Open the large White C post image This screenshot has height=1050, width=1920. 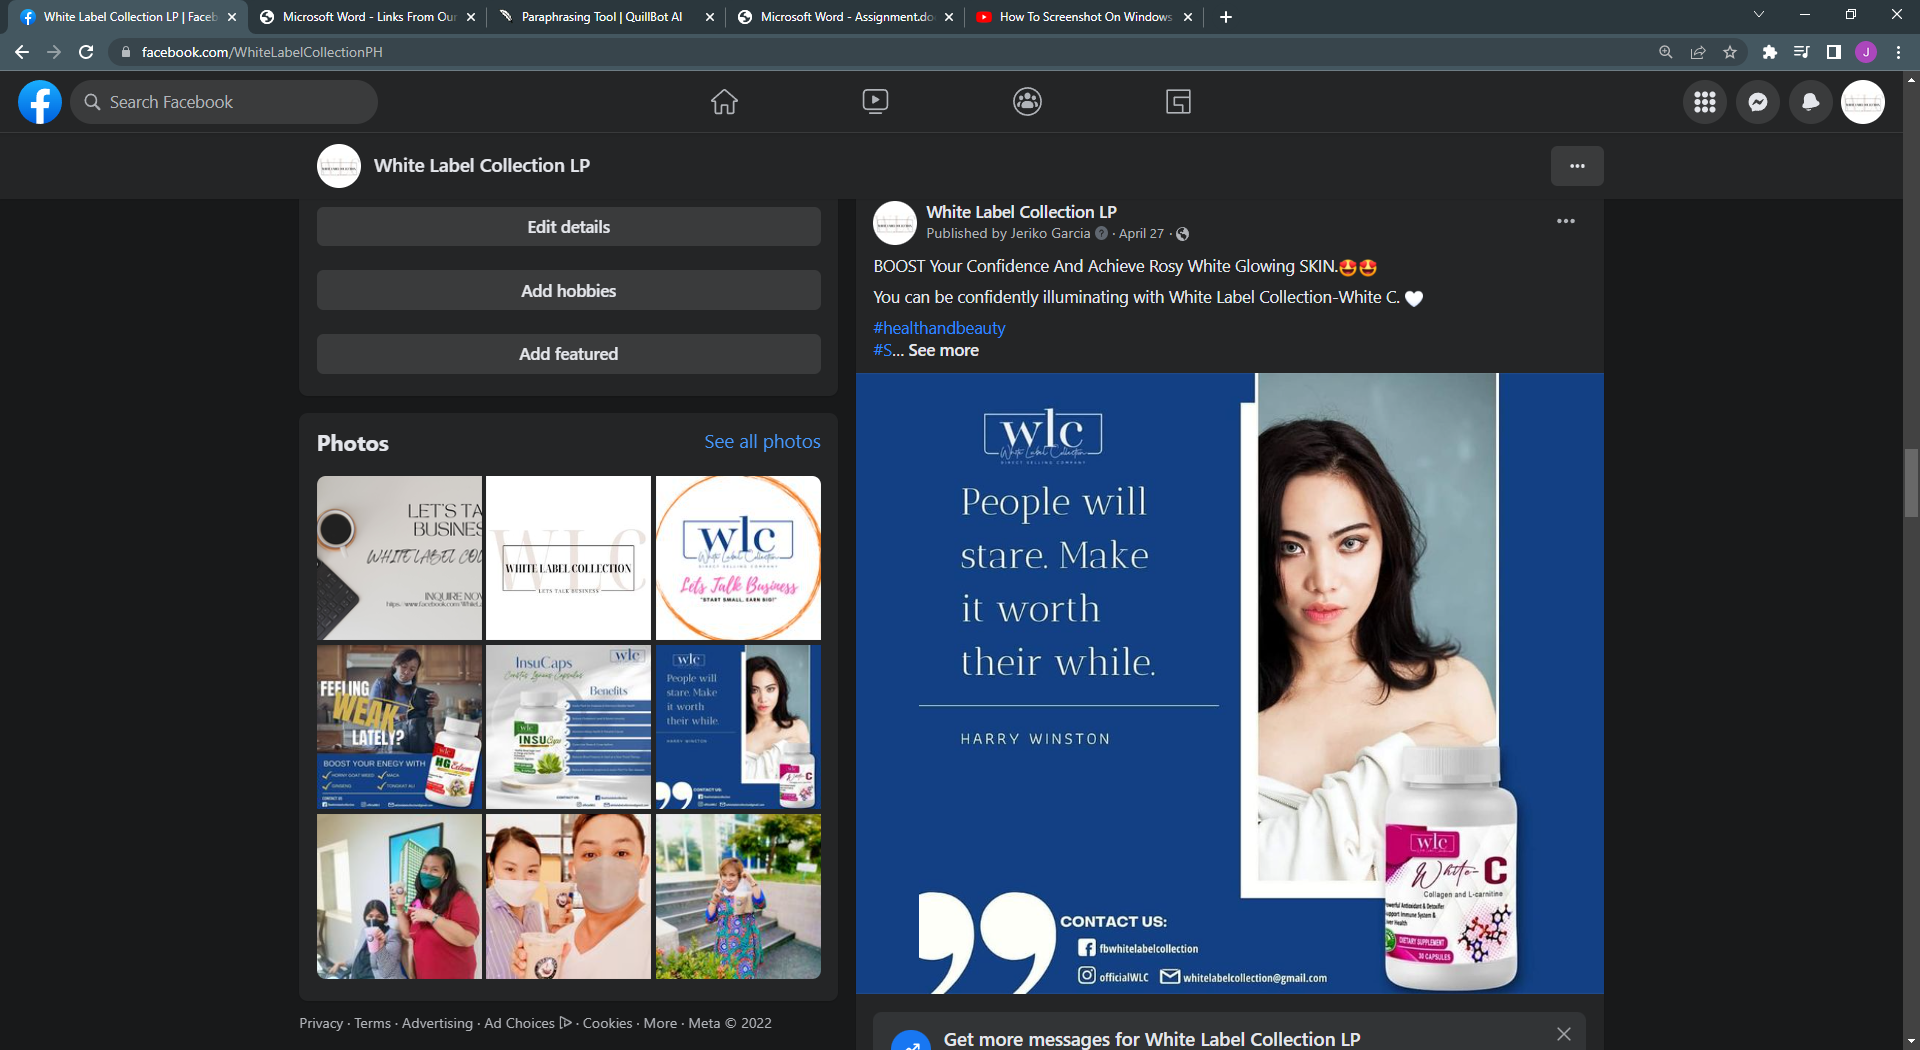tap(1230, 683)
